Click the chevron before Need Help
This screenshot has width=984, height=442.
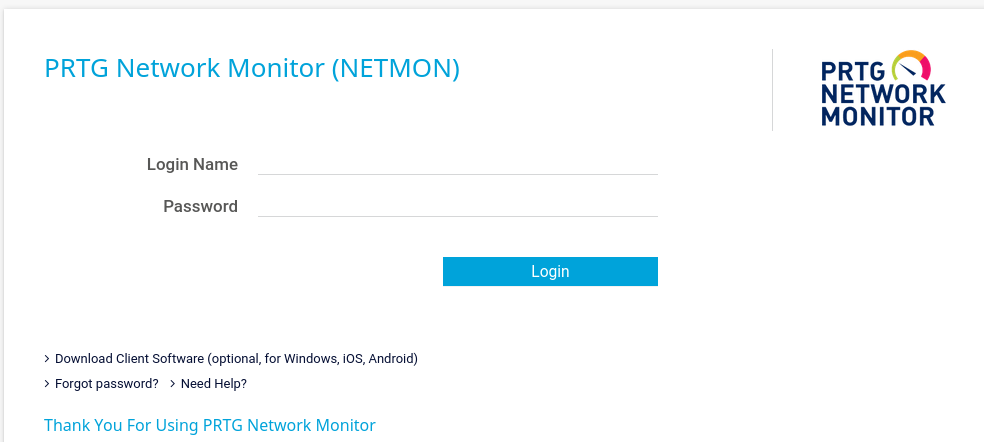pos(173,383)
